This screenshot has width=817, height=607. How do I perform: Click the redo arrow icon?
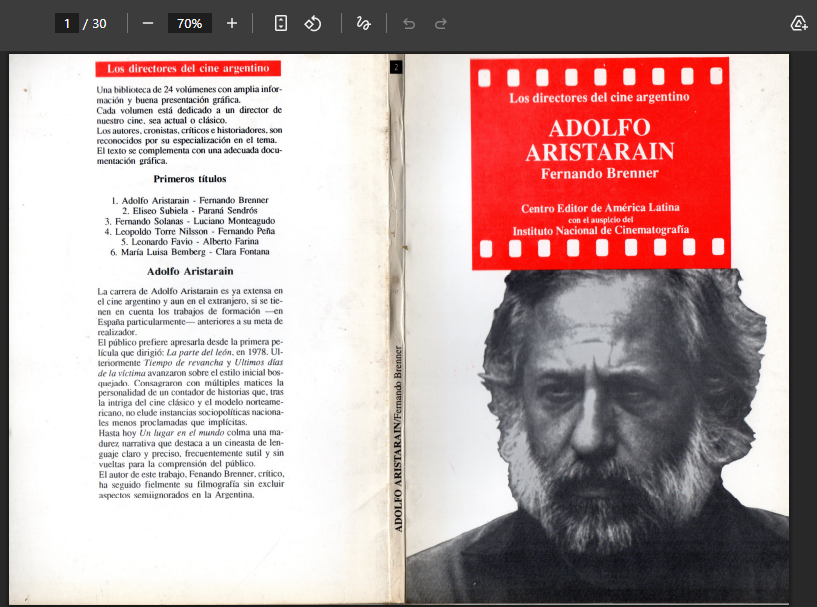tap(441, 23)
